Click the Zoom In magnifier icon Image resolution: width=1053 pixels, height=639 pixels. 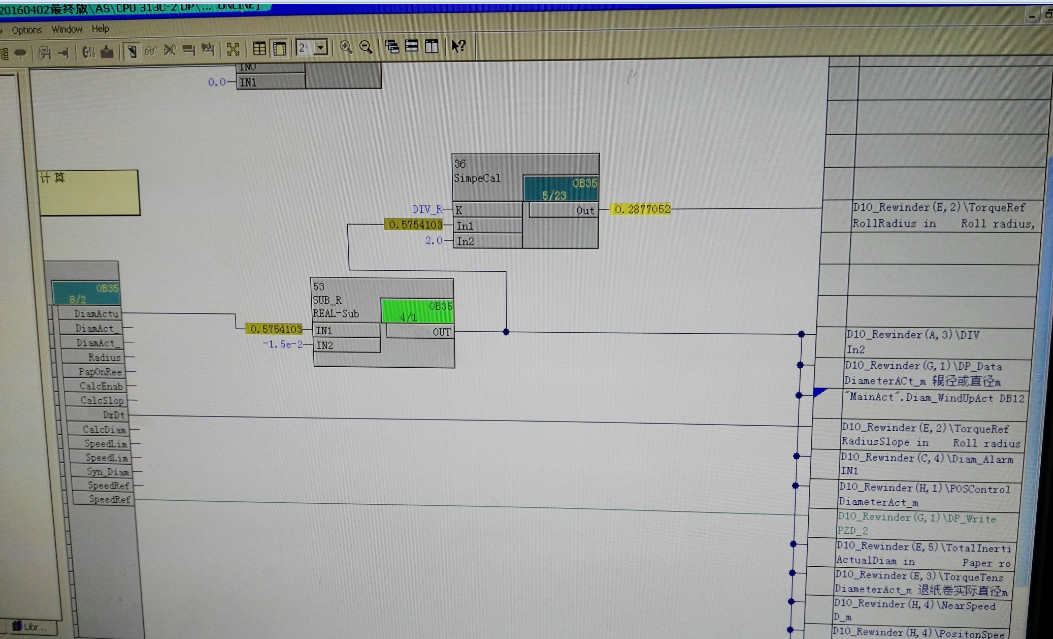tap(346, 47)
